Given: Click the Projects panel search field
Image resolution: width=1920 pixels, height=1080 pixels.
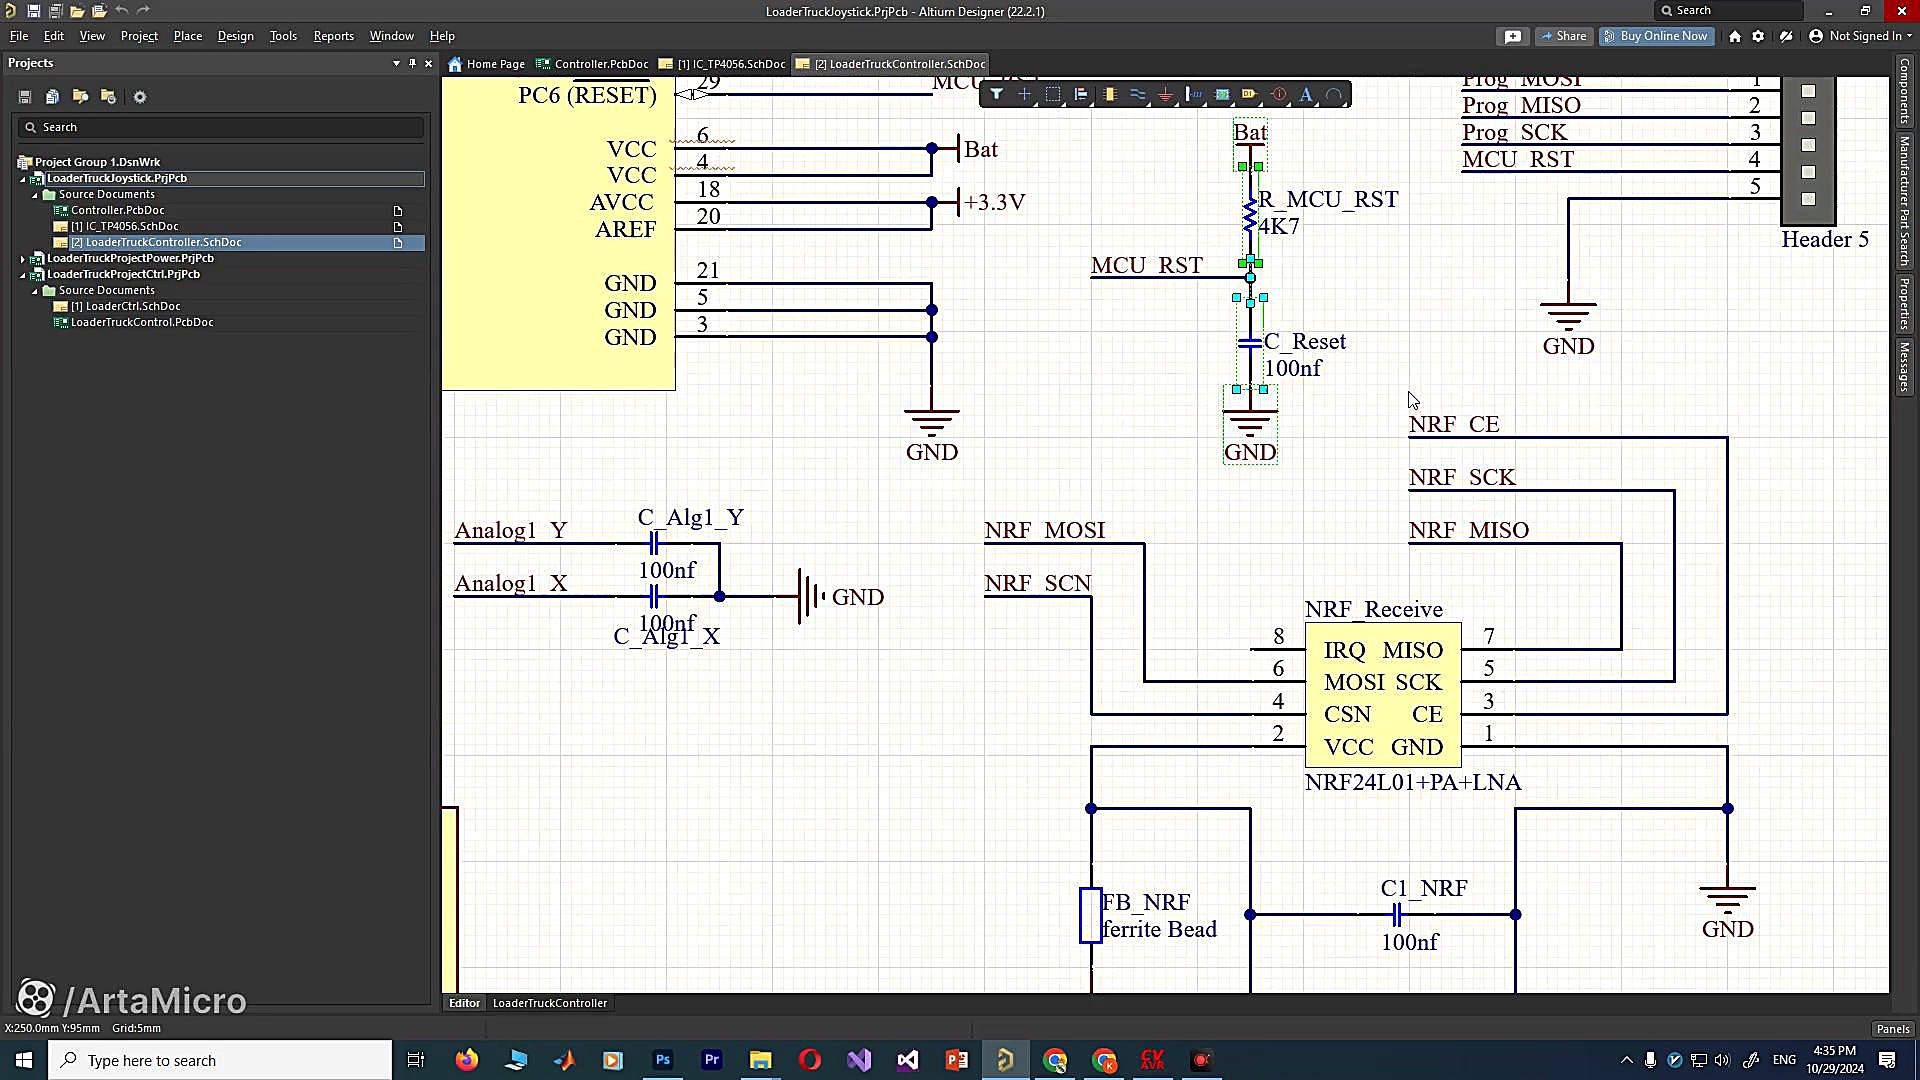Looking at the screenshot, I should tap(220, 127).
